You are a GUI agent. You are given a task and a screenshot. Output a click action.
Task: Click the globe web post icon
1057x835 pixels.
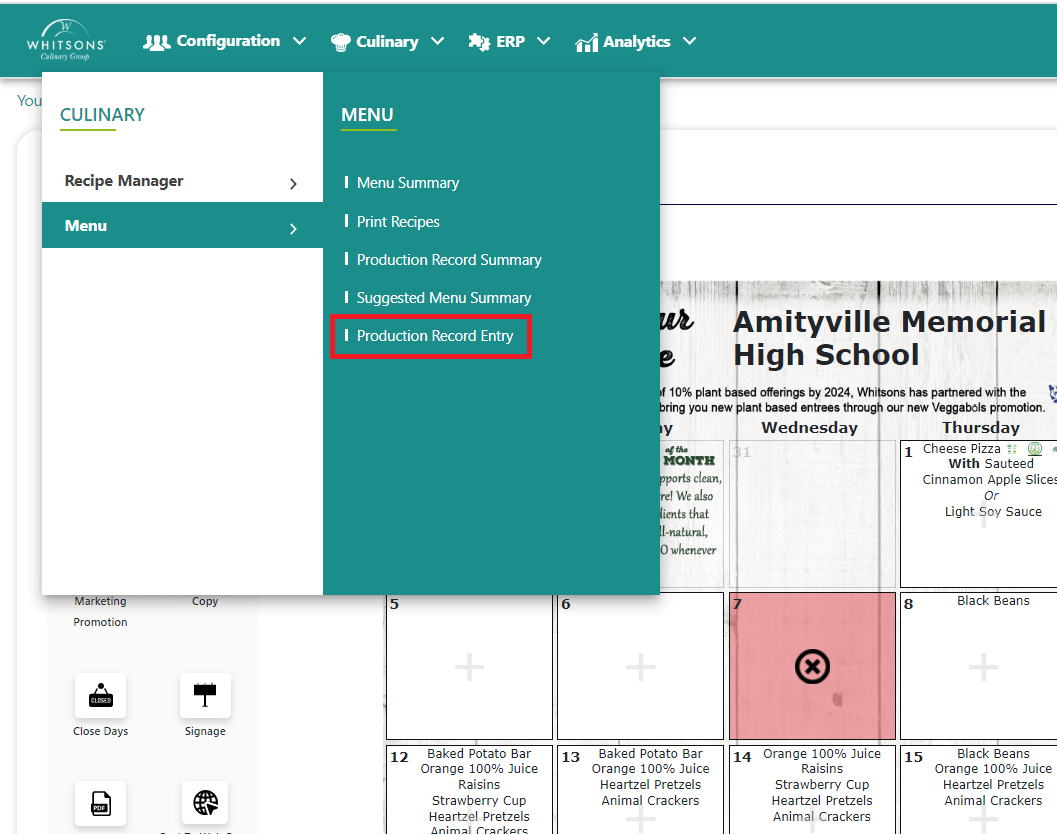(205, 803)
